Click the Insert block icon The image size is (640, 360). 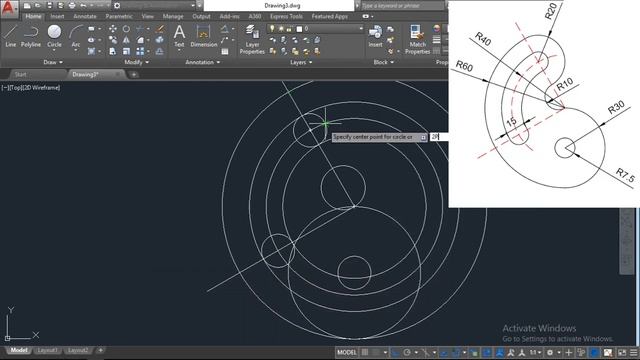point(375,35)
